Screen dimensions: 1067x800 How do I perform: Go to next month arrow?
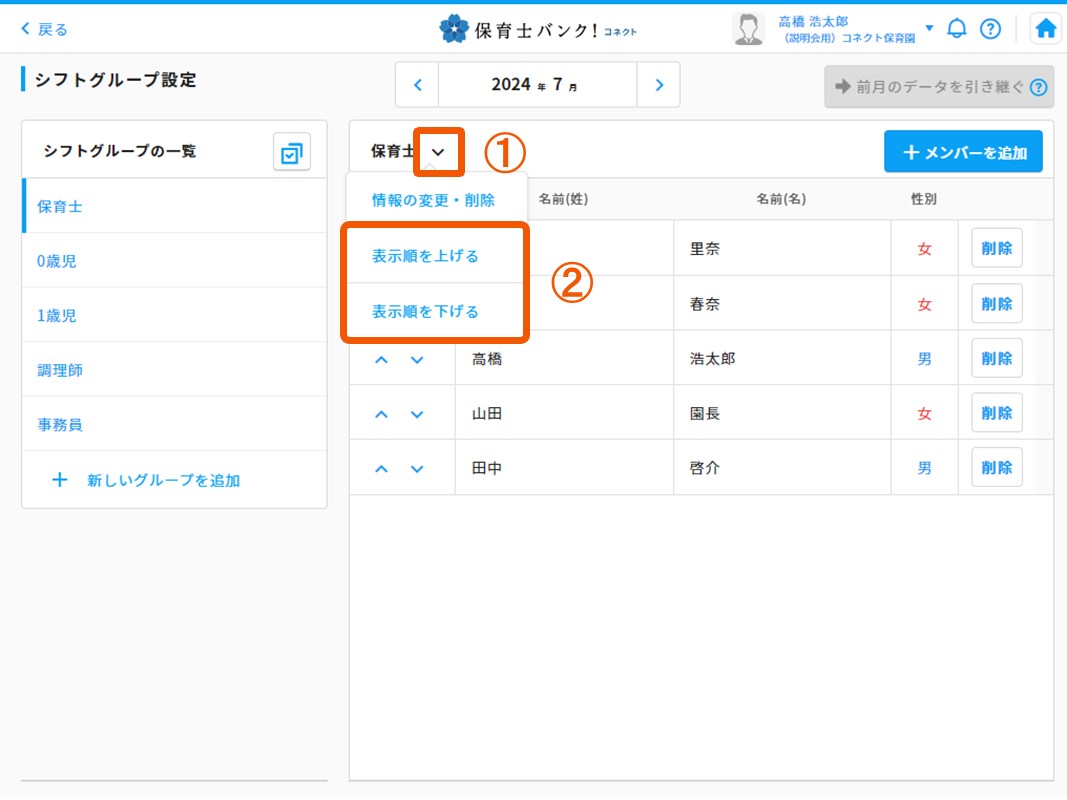tap(658, 85)
